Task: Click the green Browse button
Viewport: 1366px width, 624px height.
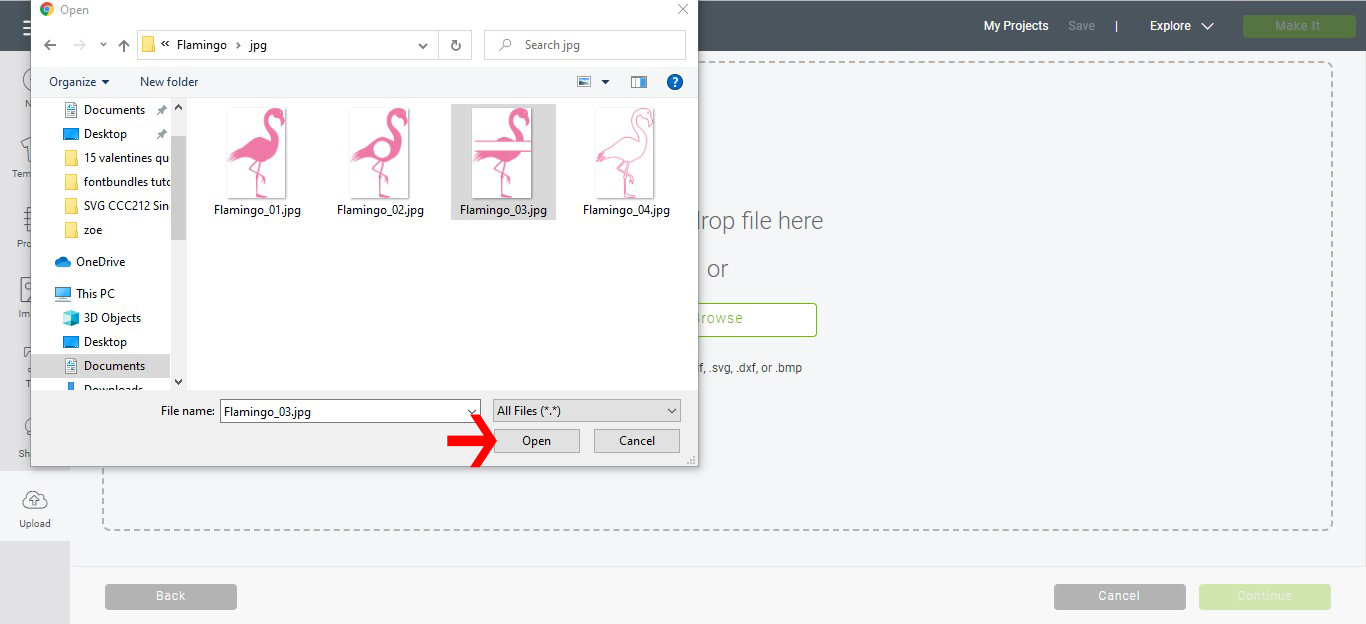Action: (757, 319)
